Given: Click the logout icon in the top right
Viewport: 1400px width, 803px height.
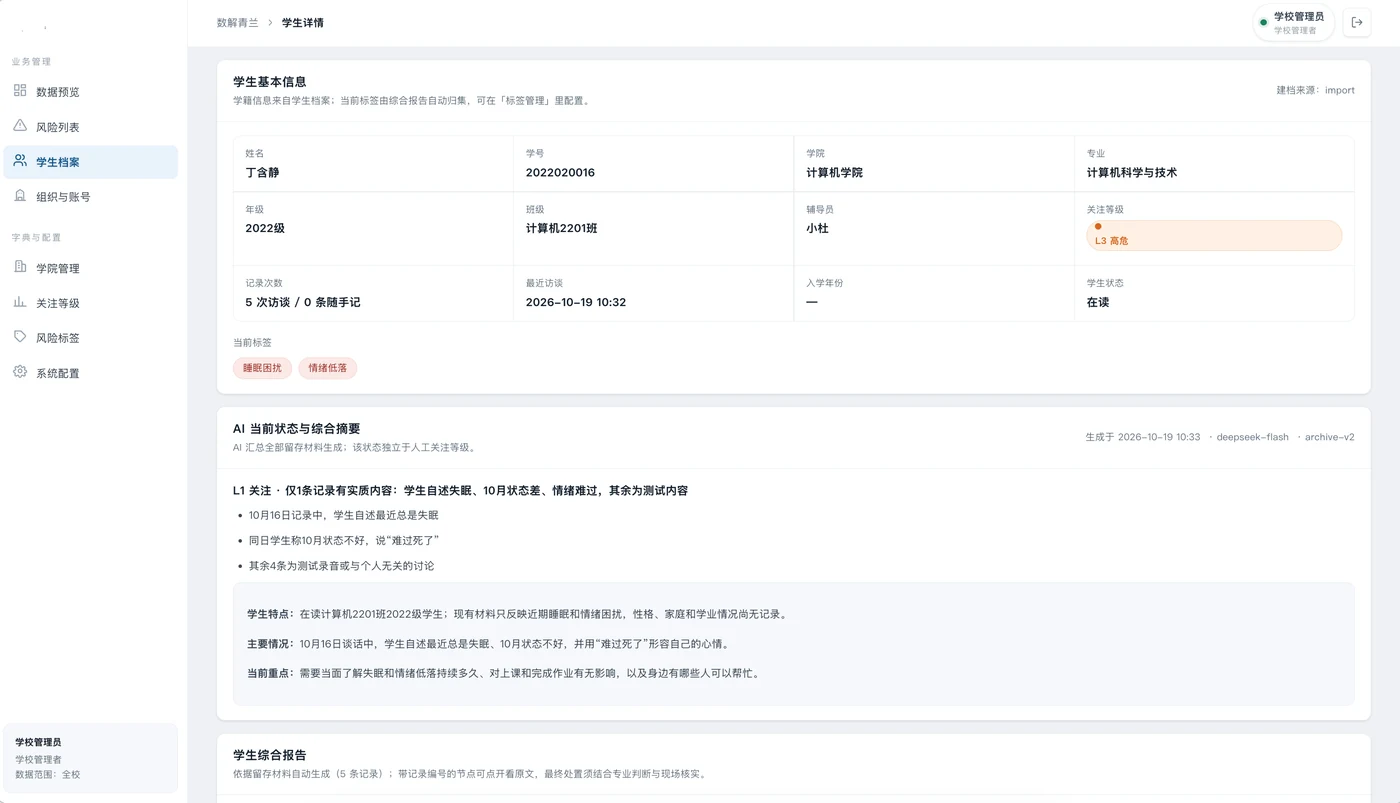Looking at the screenshot, I should point(1357,22).
